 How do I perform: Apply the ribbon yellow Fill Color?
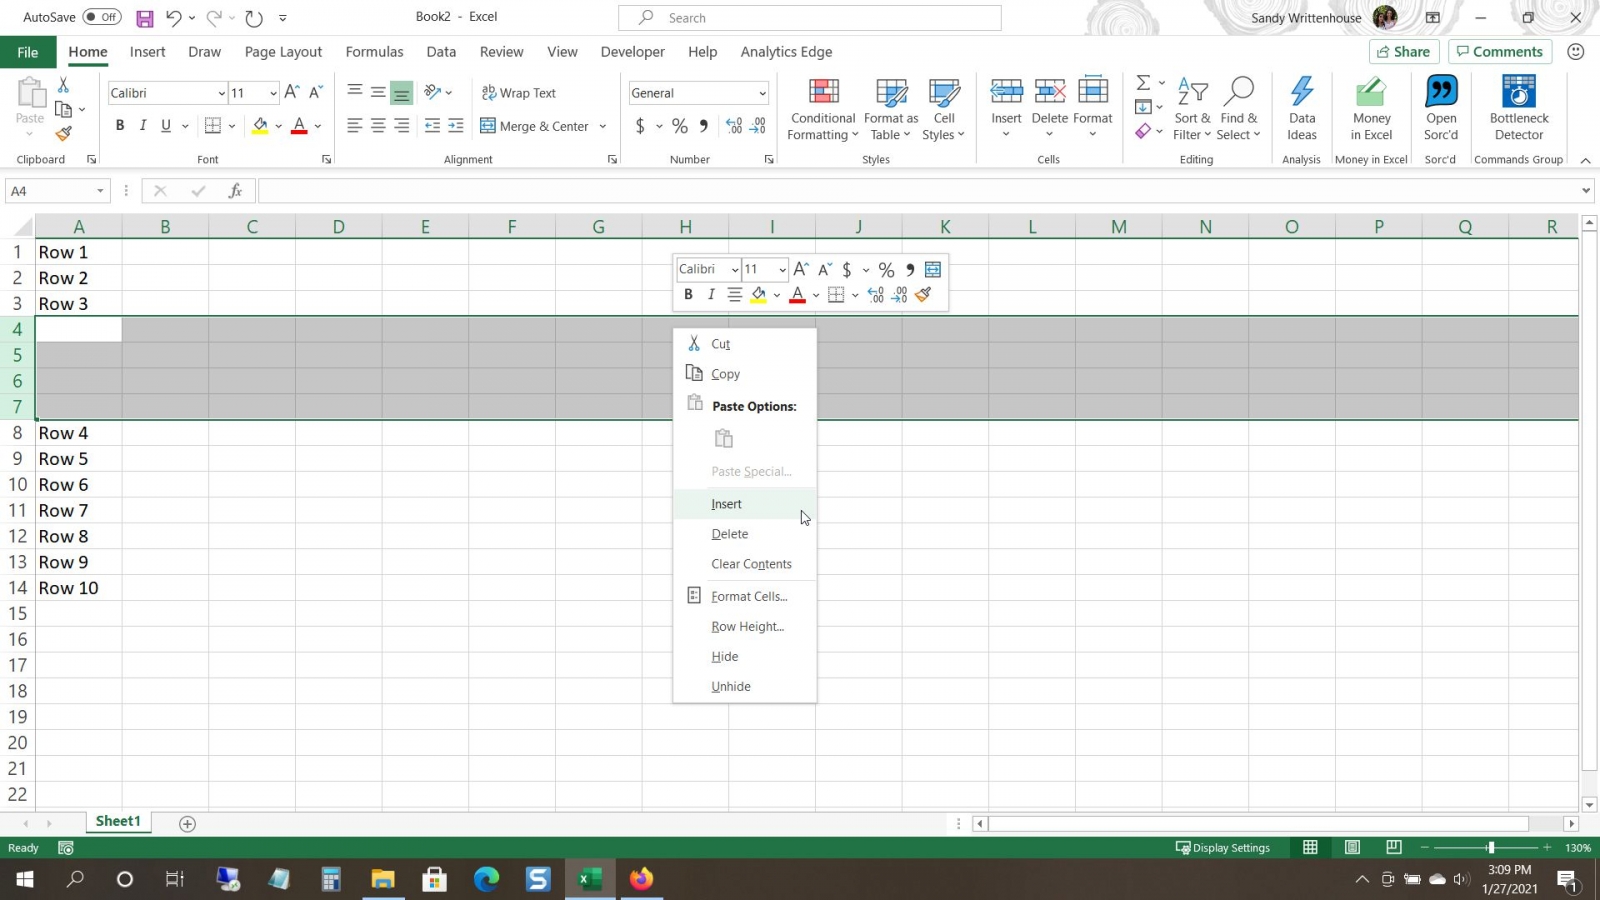click(260, 126)
